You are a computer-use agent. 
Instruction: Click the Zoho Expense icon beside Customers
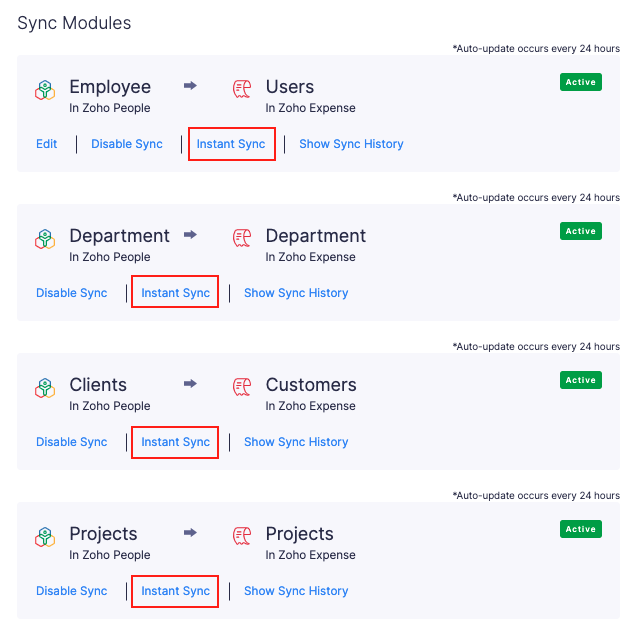[x=242, y=387]
